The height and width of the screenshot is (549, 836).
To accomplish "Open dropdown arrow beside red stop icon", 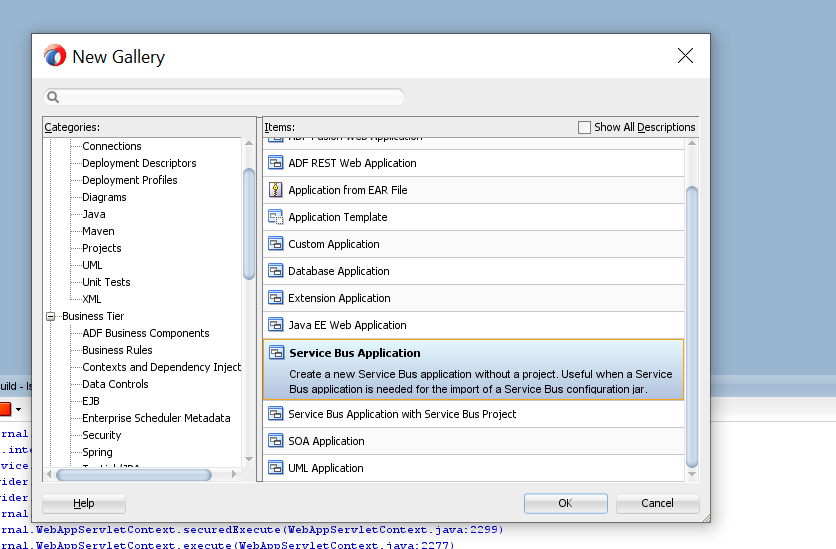I will click(19, 409).
